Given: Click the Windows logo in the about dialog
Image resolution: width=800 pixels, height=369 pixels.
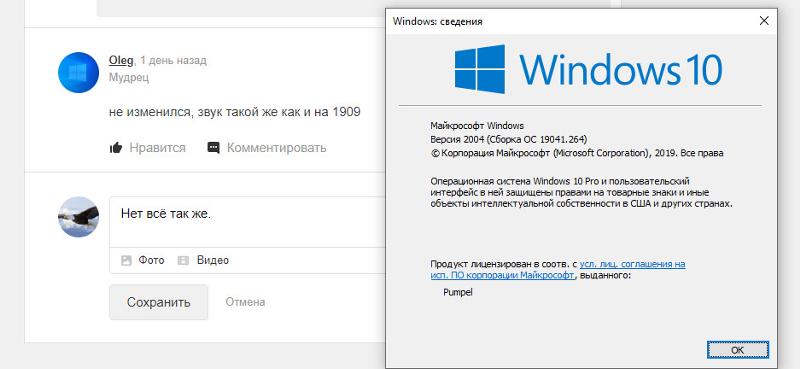Looking at the screenshot, I should coord(480,69).
